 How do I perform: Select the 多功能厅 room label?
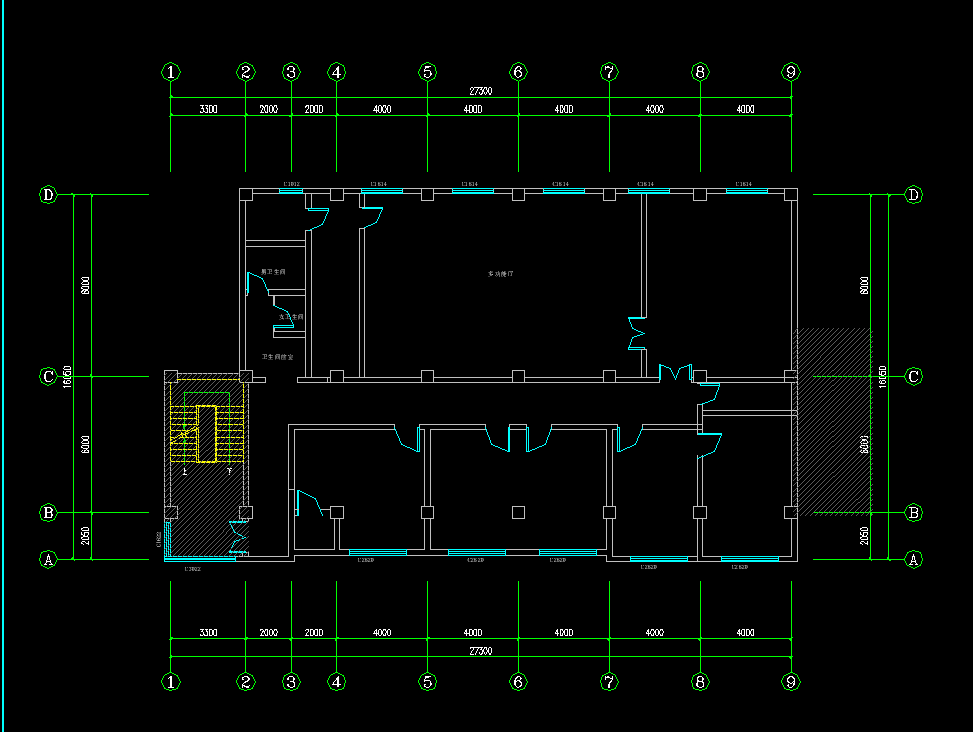point(500,274)
